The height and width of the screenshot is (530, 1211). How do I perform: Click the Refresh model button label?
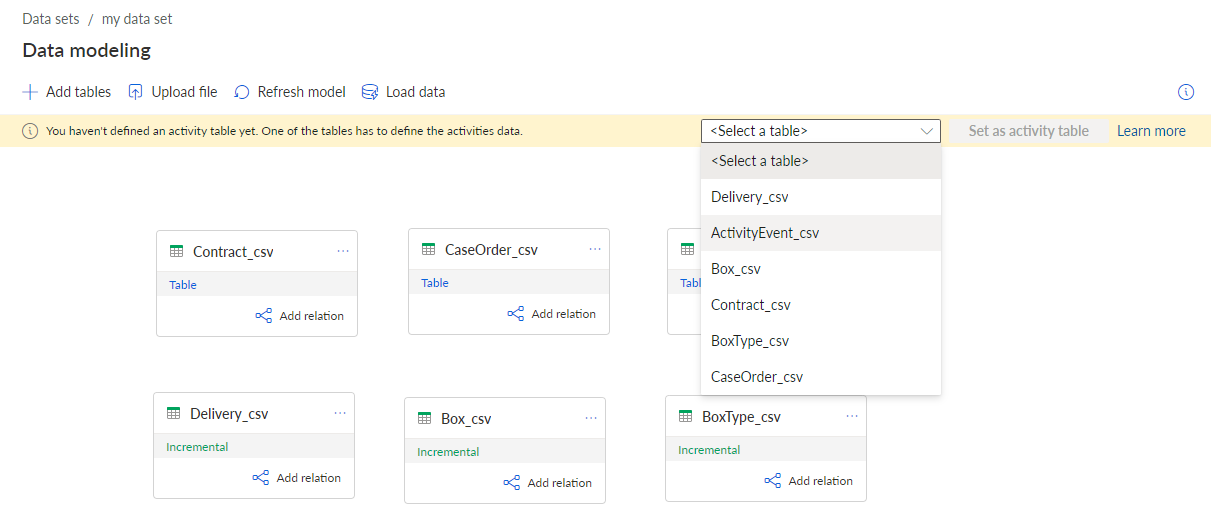(302, 92)
